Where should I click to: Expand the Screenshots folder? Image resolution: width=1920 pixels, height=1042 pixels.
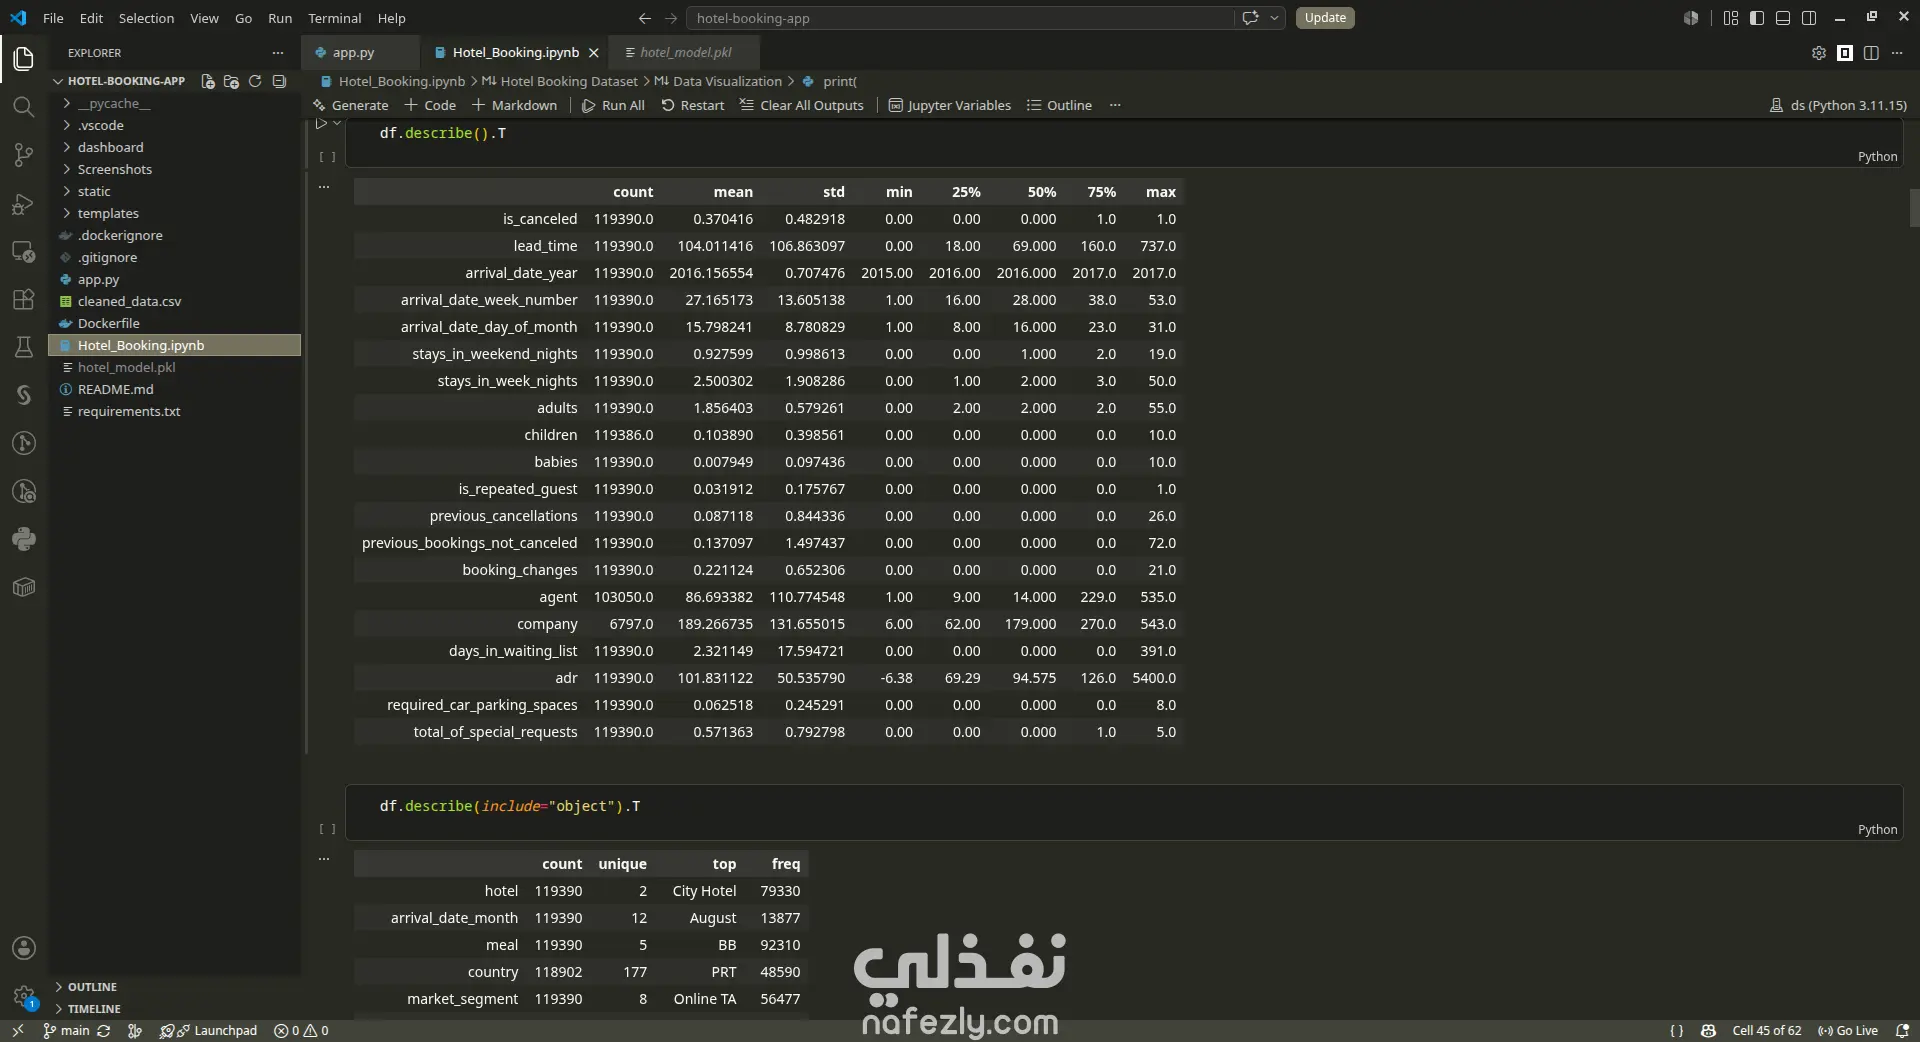coord(175,169)
